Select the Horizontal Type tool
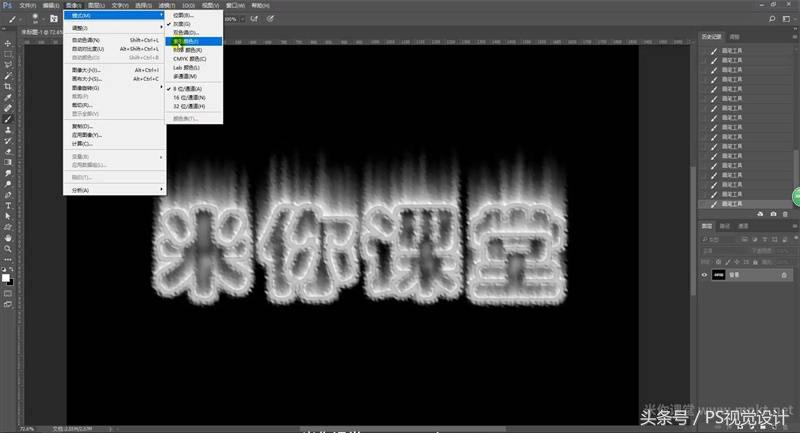The image size is (800, 433). 8,206
